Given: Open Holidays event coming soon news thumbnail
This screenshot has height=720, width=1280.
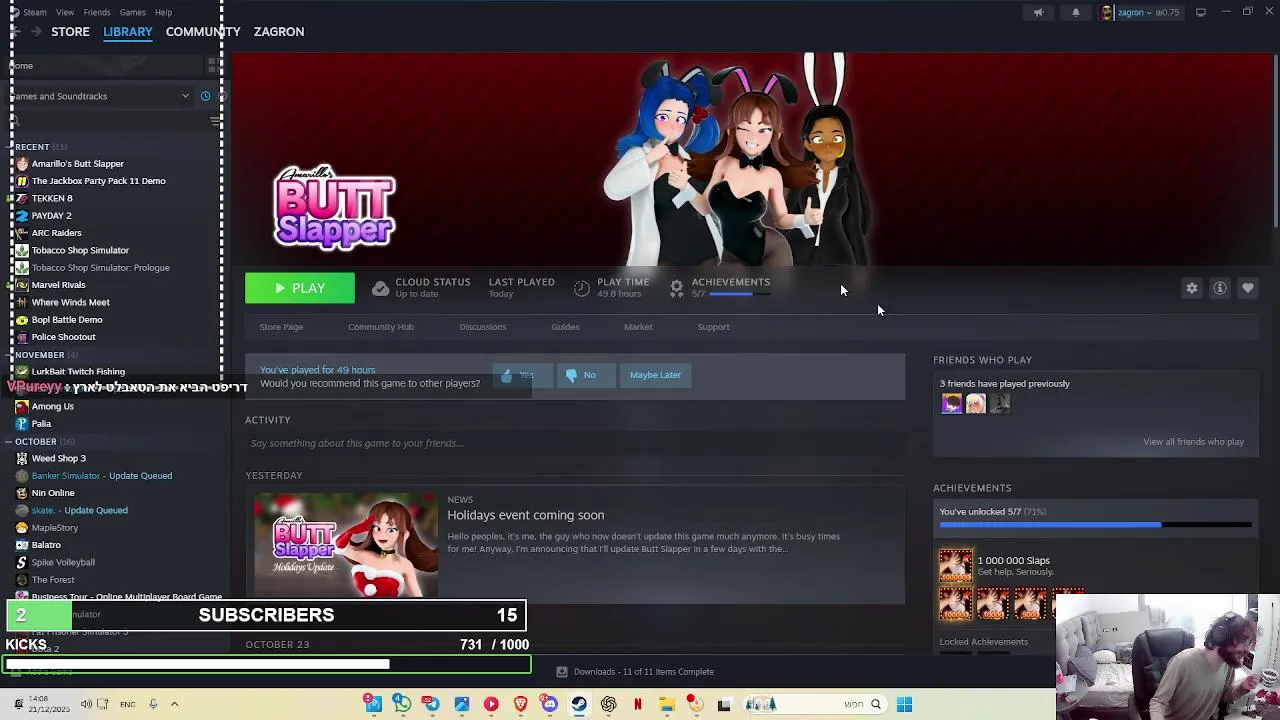Looking at the screenshot, I should (346, 545).
